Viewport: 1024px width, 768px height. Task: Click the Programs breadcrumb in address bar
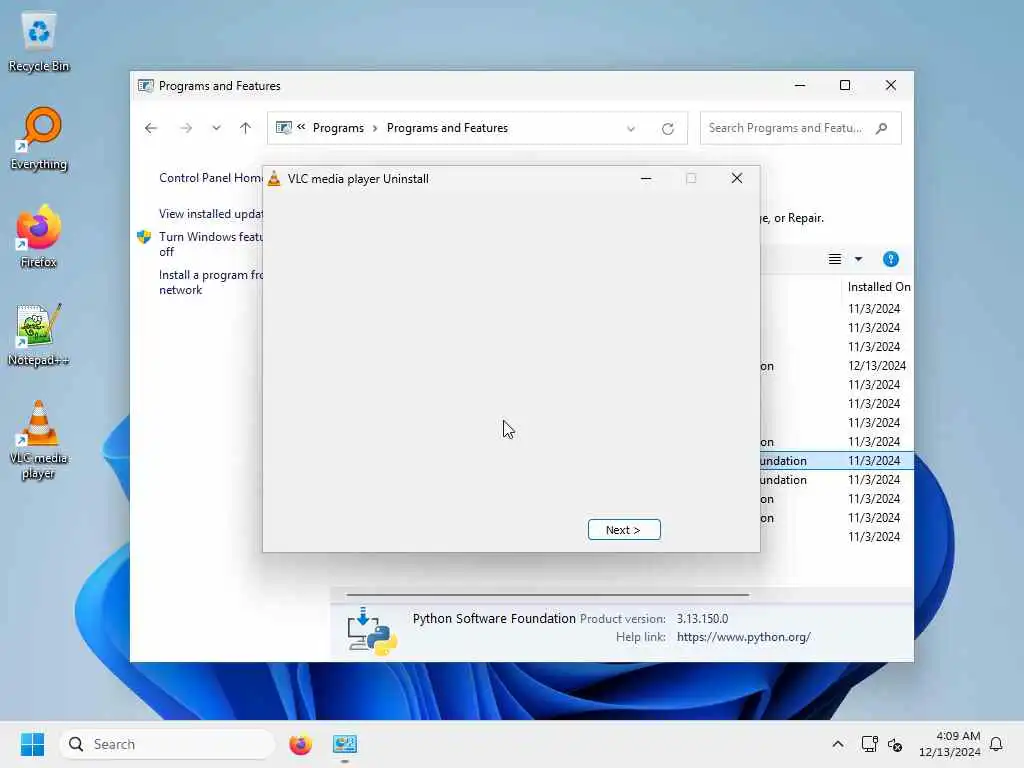click(x=338, y=128)
